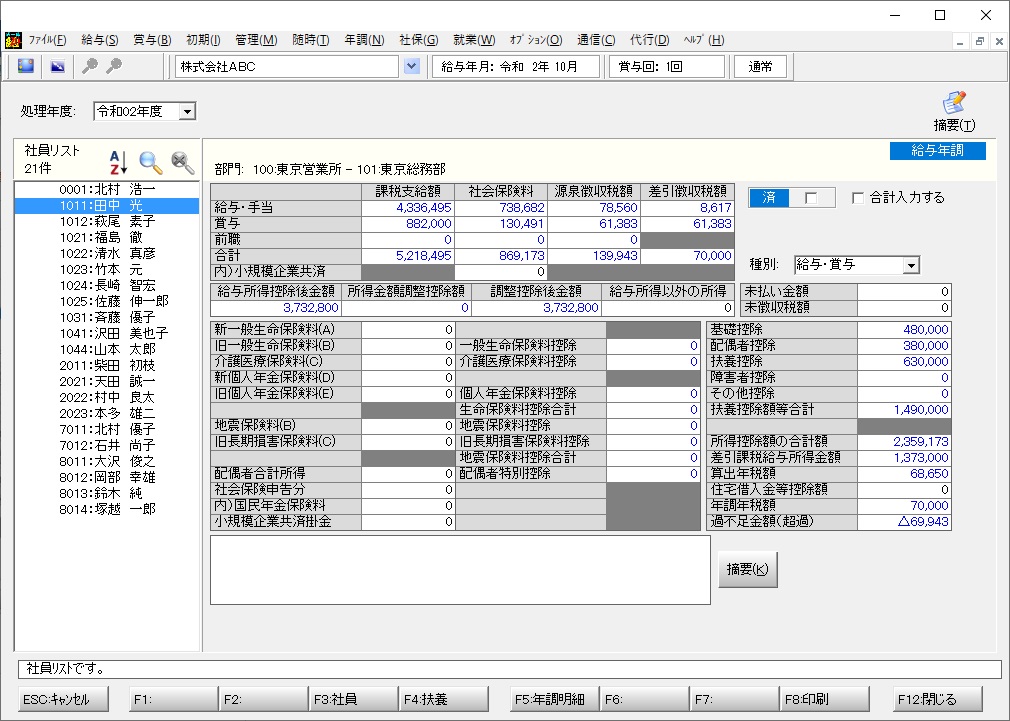Select employee 1022:清水 真彦
This screenshot has height=721, width=1010.
(x=107, y=253)
